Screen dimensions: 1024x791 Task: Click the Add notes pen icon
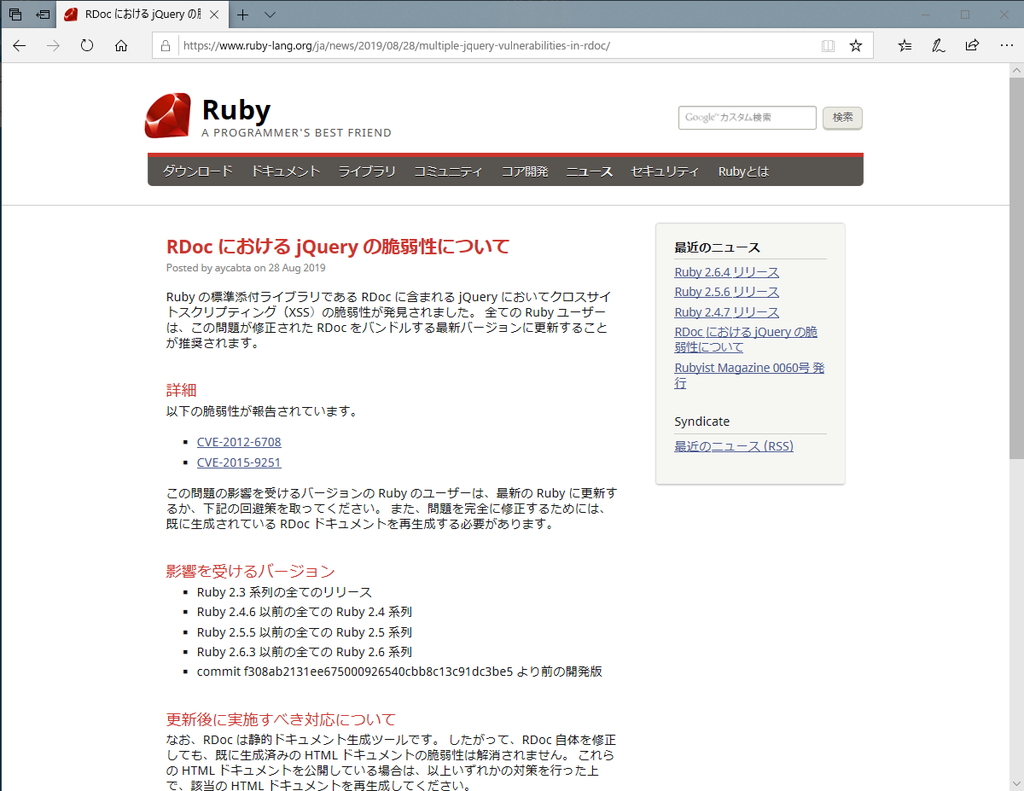[x=938, y=45]
